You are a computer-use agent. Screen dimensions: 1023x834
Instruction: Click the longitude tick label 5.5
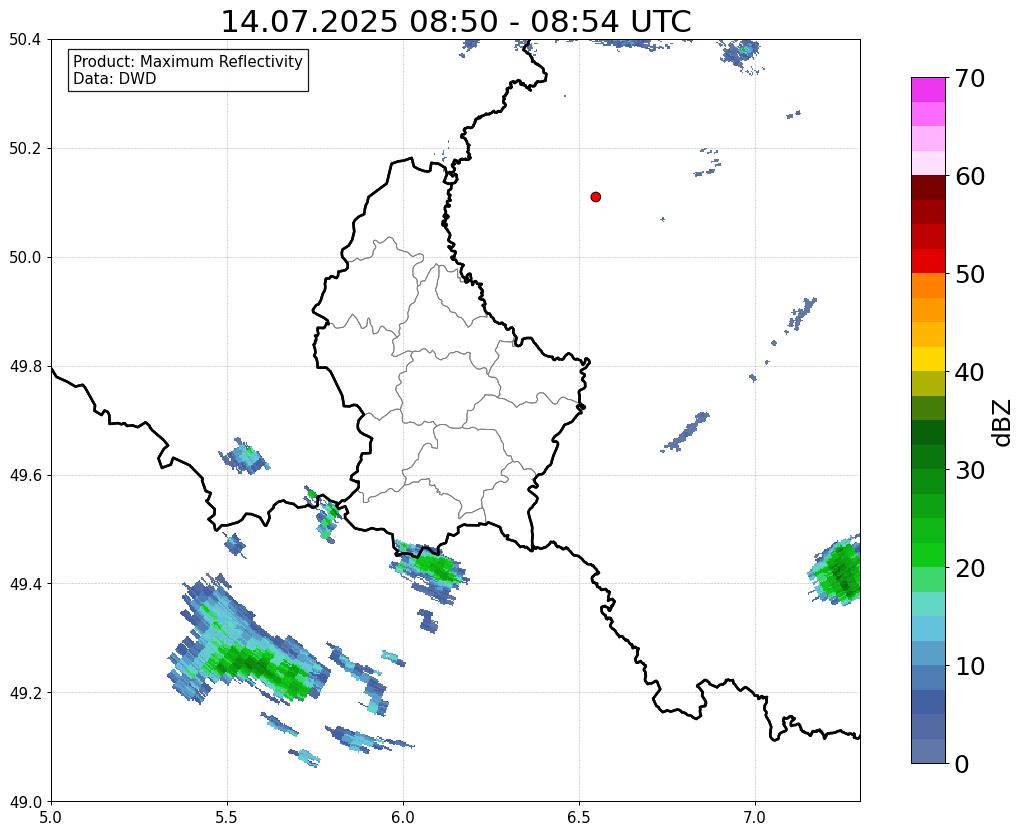click(227, 817)
